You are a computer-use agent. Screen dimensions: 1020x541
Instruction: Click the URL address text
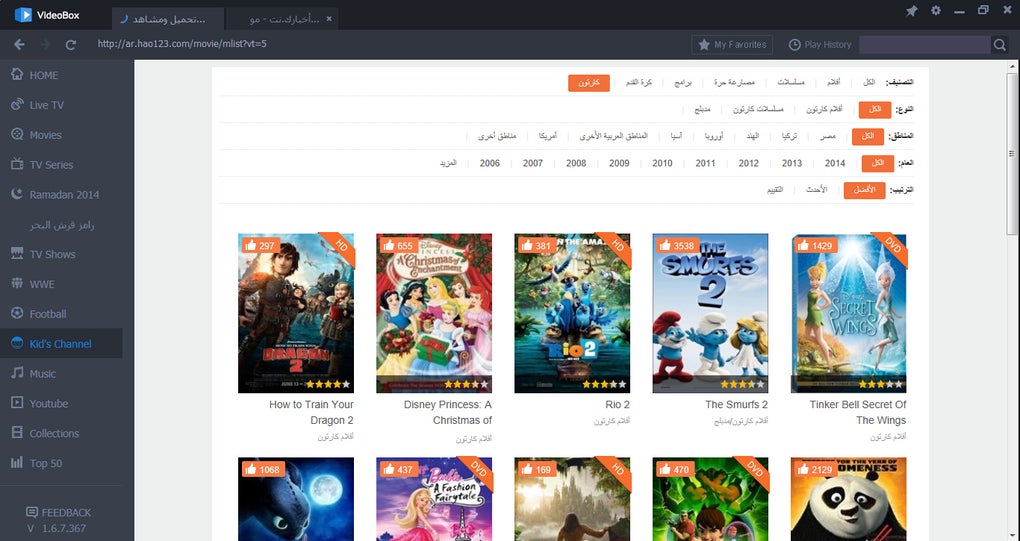182,44
